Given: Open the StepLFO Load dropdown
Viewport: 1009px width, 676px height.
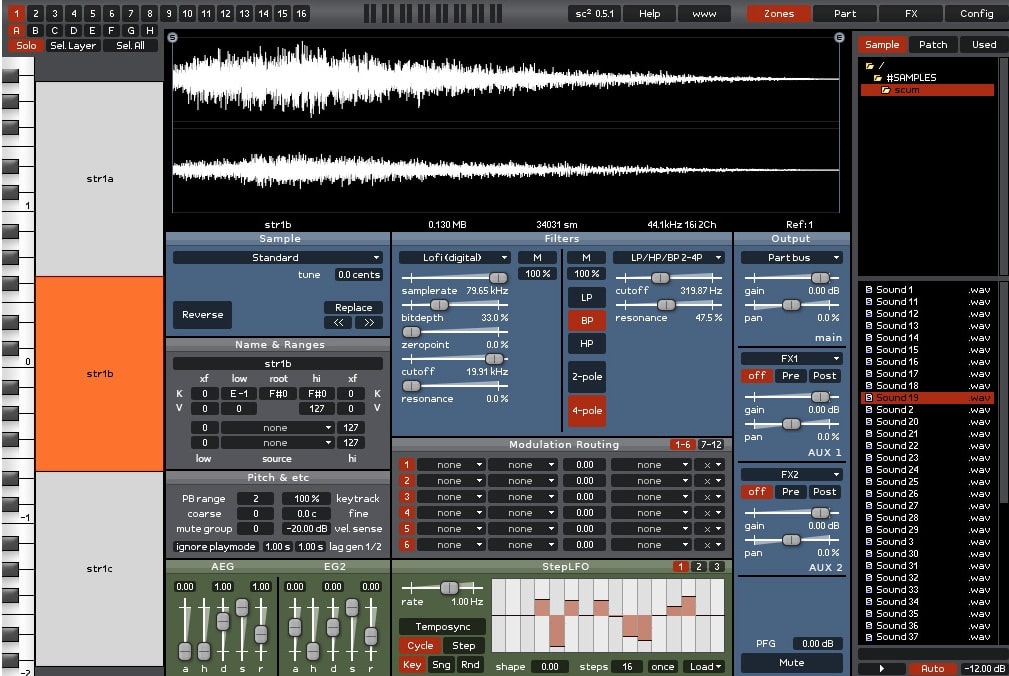Looking at the screenshot, I should click(703, 665).
